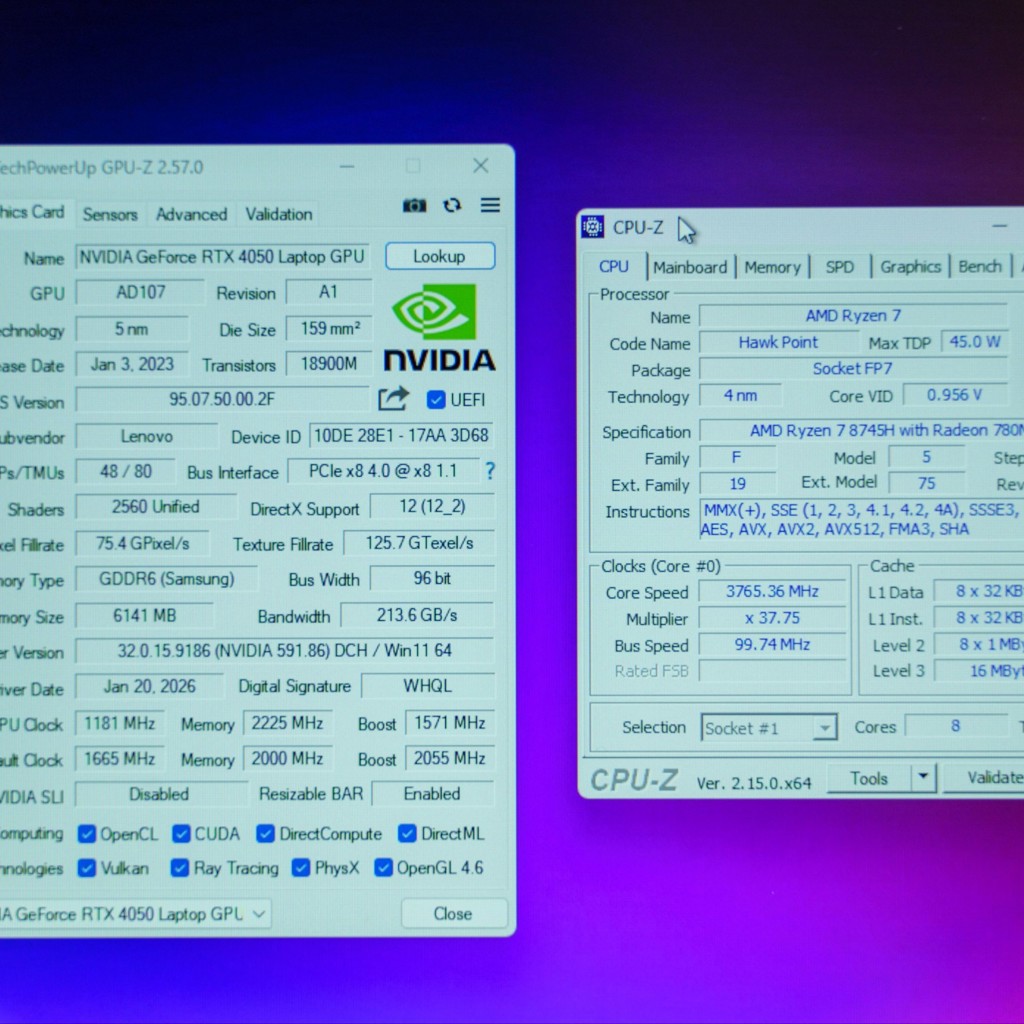Toggle the PhysX checkbox
This screenshot has height=1024, width=1024.
(300, 867)
